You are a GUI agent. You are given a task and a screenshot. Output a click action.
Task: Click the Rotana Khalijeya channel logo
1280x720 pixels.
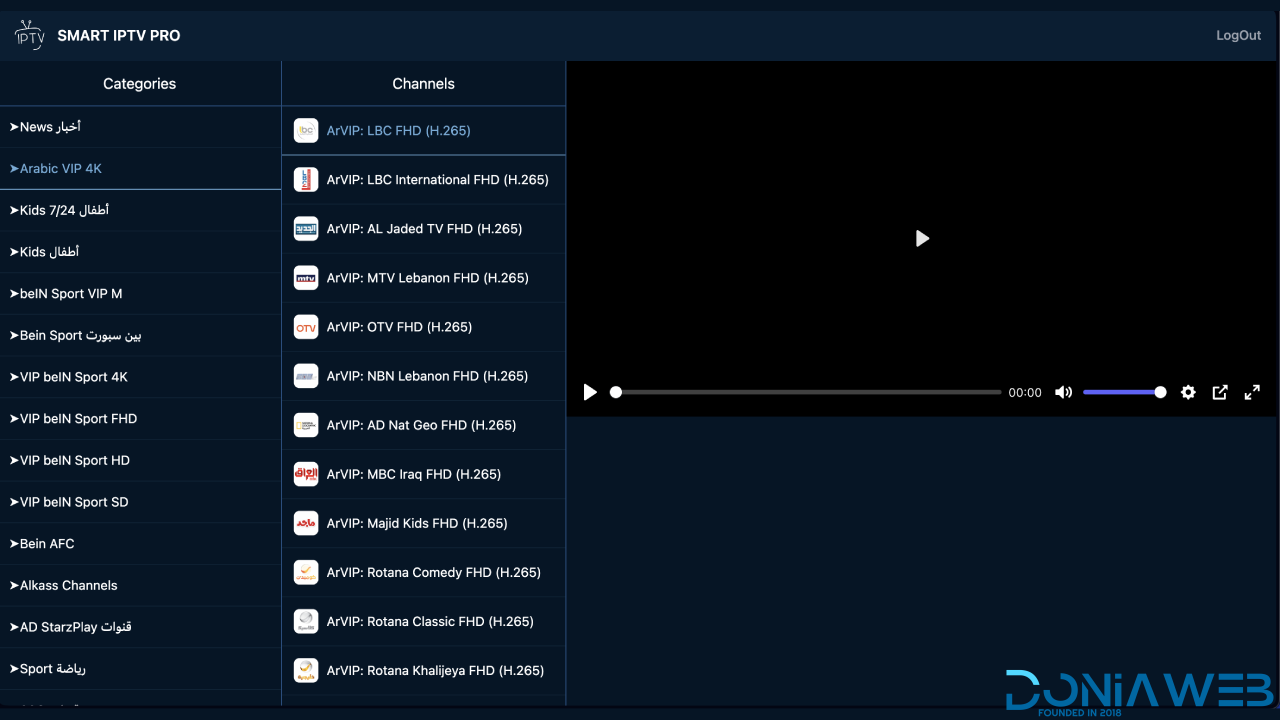[x=306, y=670]
